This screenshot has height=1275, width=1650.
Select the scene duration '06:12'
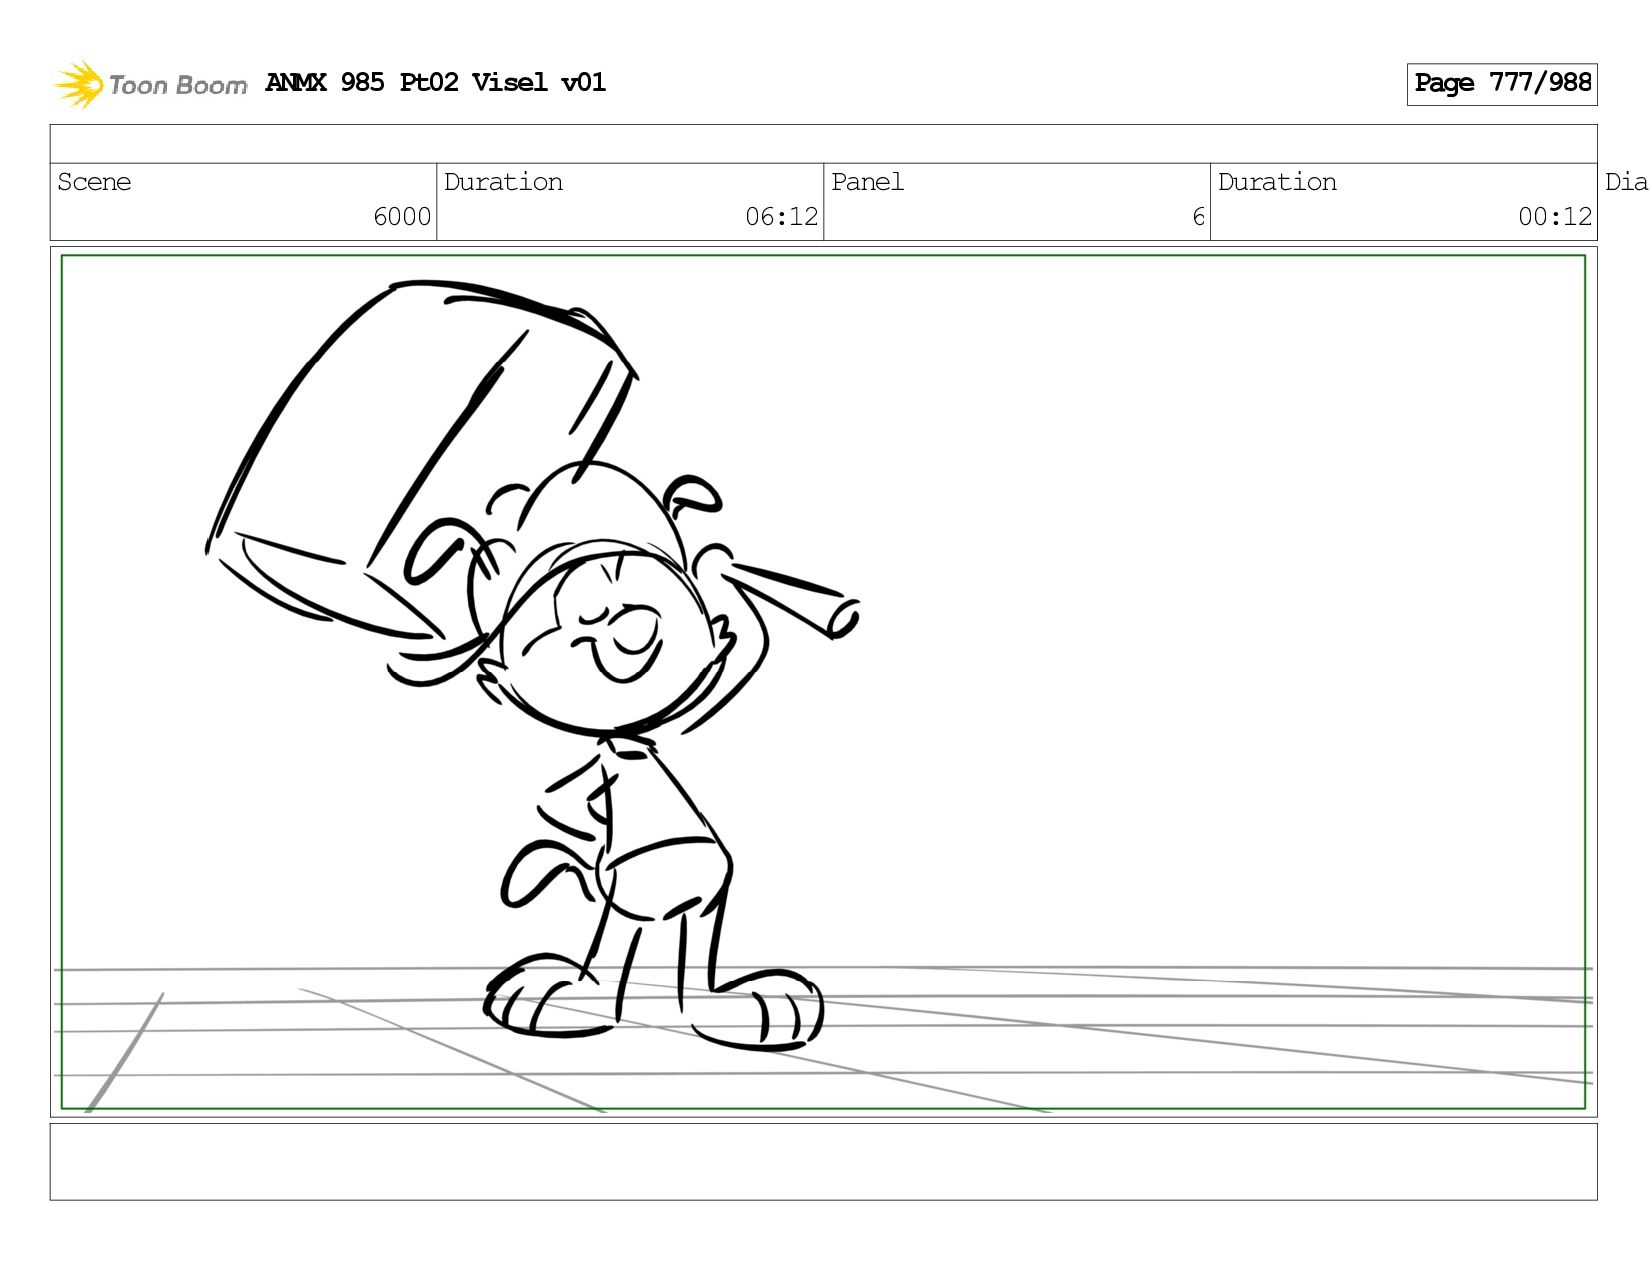click(782, 217)
